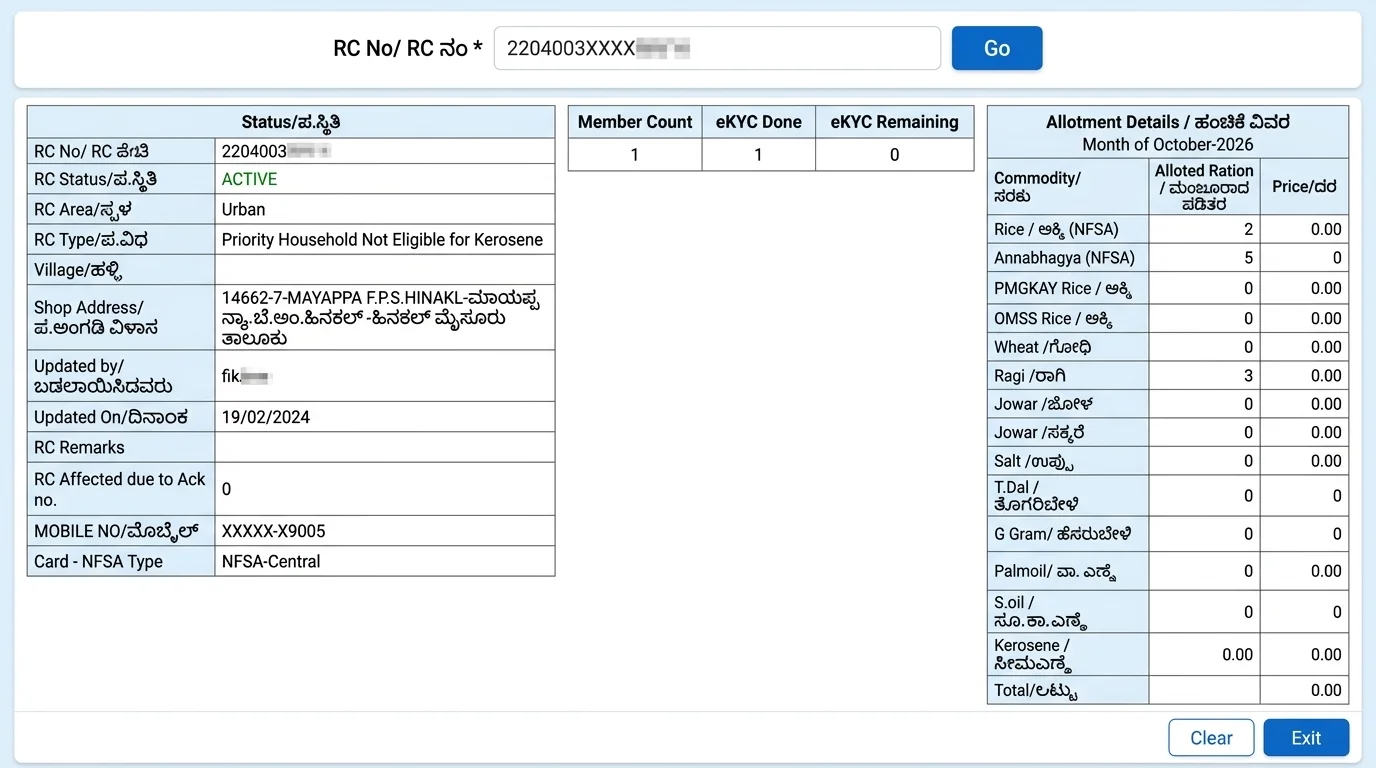The width and height of the screenshot is (1376, 768).
Task: Click the OMSS Rice commodity label
Action: click(x=1053, y=318)
